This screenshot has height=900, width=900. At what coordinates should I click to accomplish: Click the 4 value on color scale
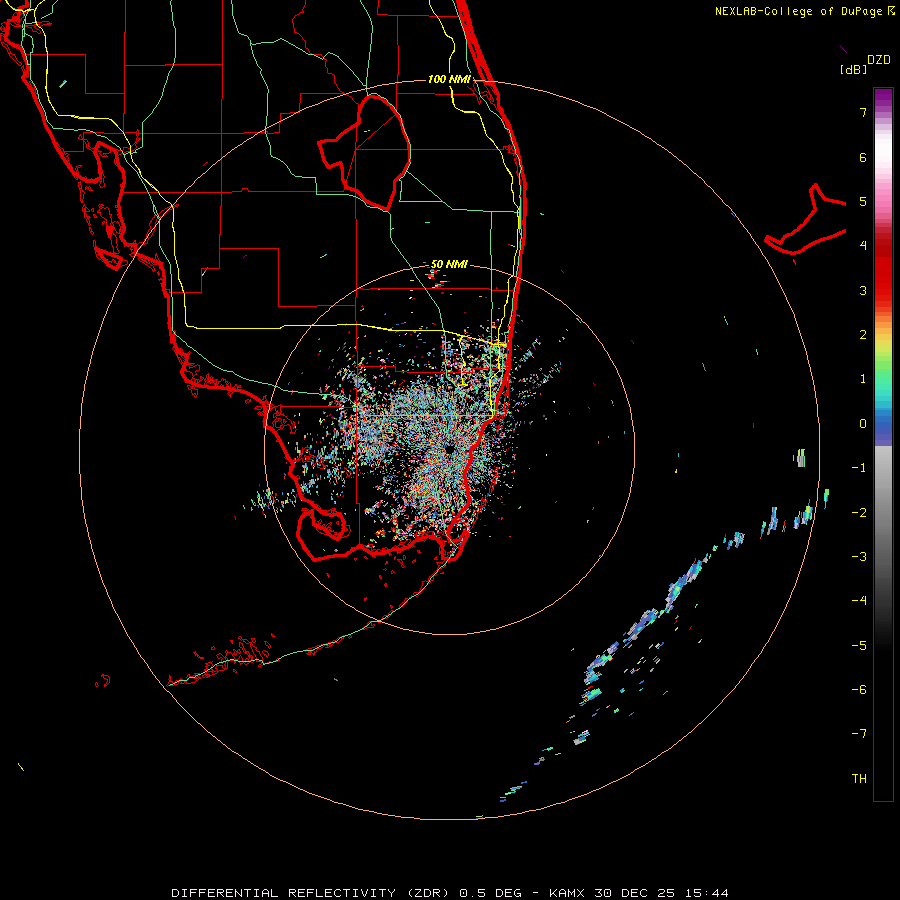[863, 246]
